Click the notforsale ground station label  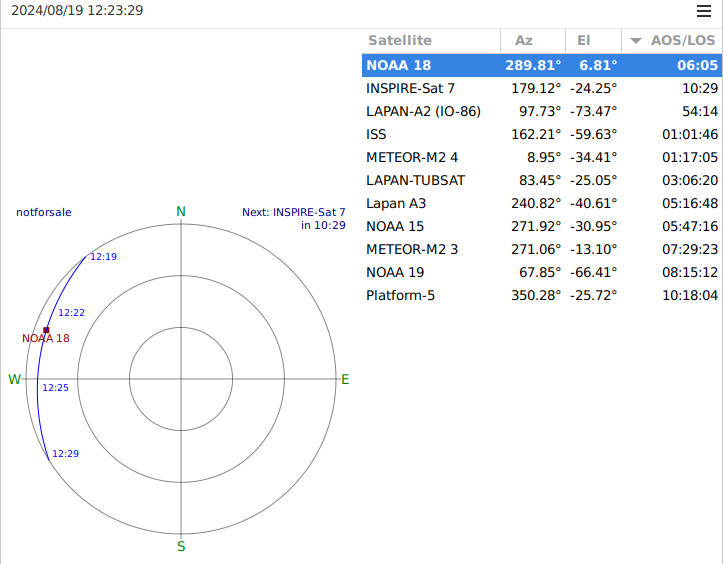pyautogui.click(x=44, y=212)
